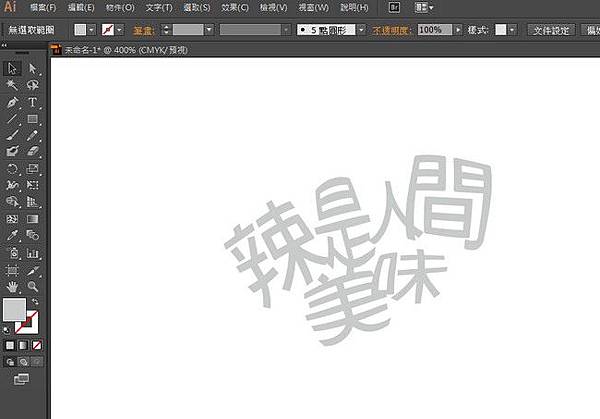Select the Width tool

pyautogui.click(x=12, y=185)
